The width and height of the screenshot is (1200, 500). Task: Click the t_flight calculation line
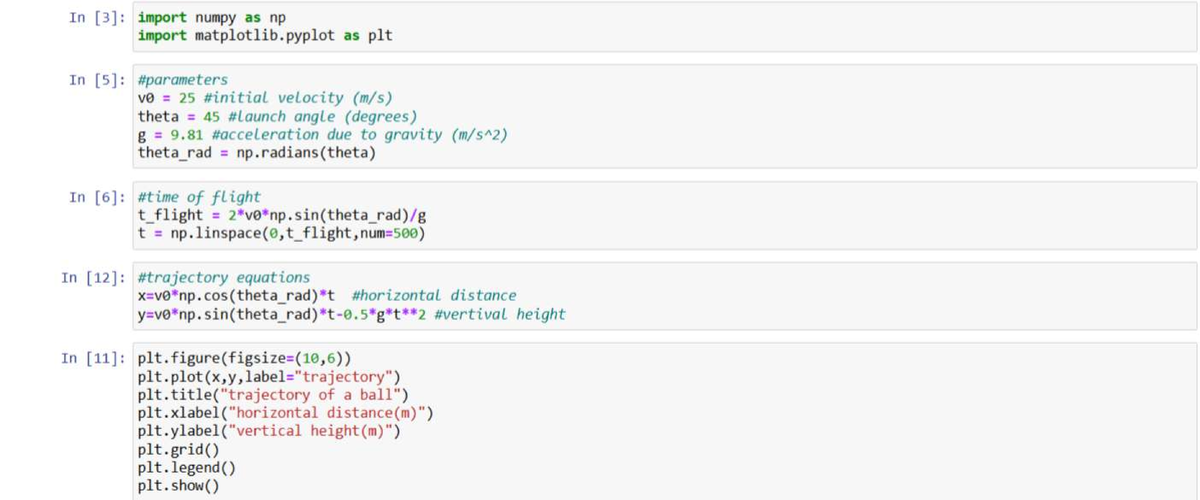point(285,215)
